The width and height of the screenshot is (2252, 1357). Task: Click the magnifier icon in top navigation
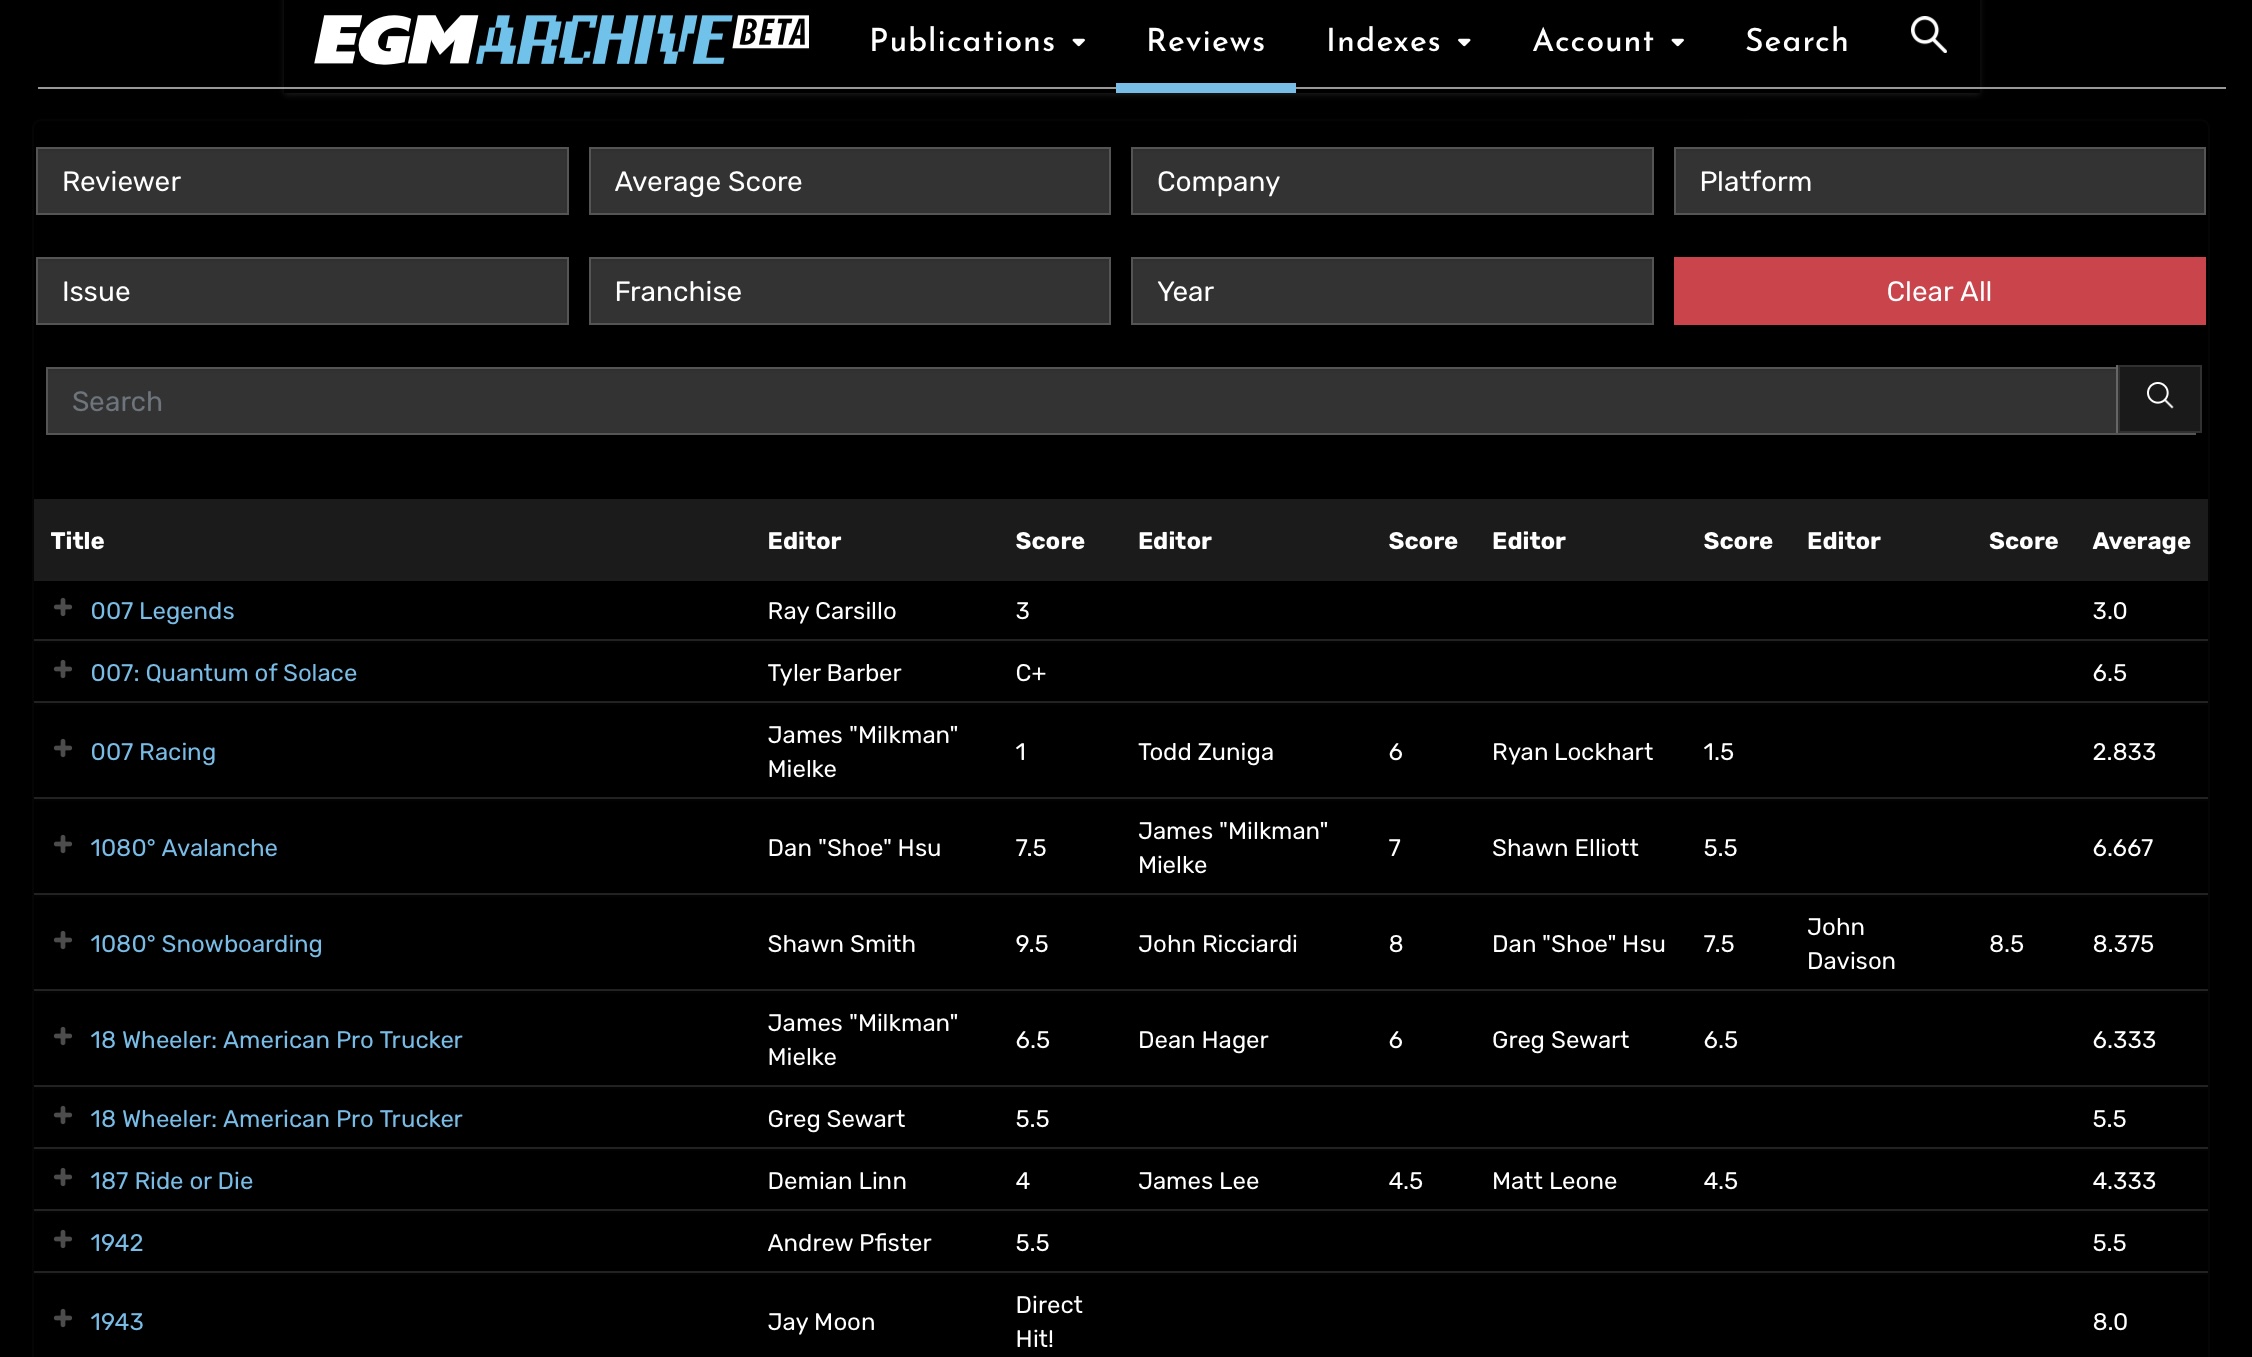click(x=1928, y=36)
